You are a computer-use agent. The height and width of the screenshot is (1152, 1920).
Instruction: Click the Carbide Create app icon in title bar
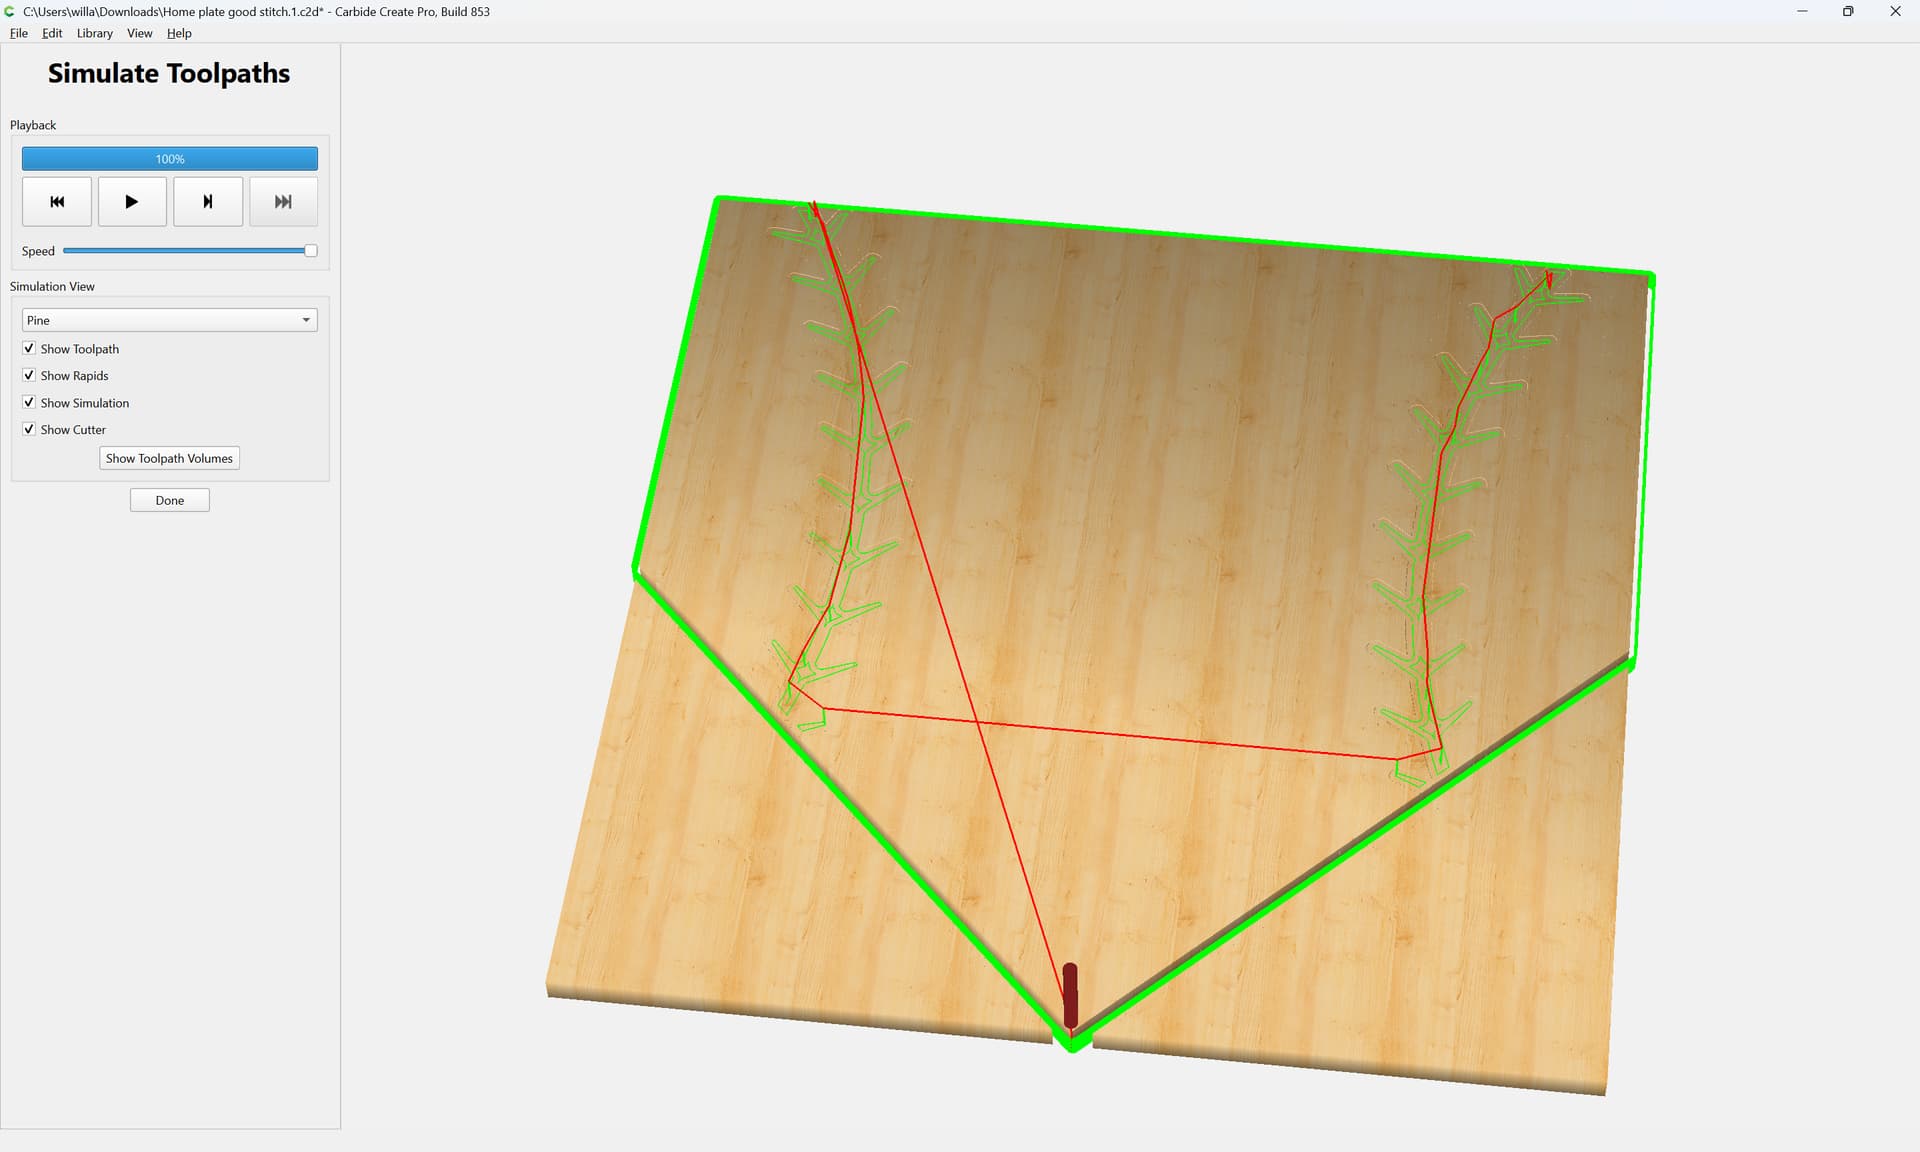click(10, 11)
